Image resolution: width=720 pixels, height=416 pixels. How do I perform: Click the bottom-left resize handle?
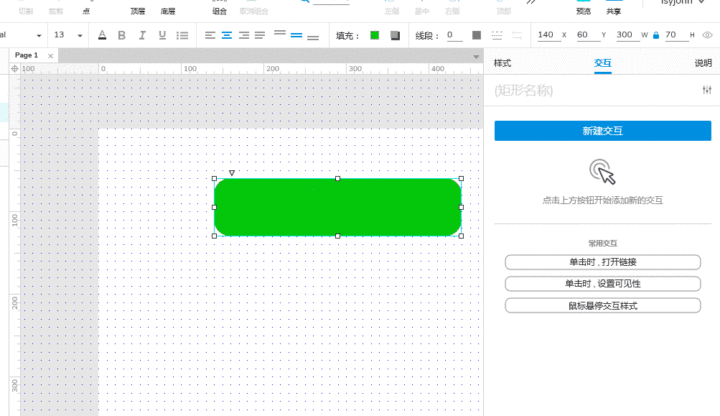click(214, 236)
